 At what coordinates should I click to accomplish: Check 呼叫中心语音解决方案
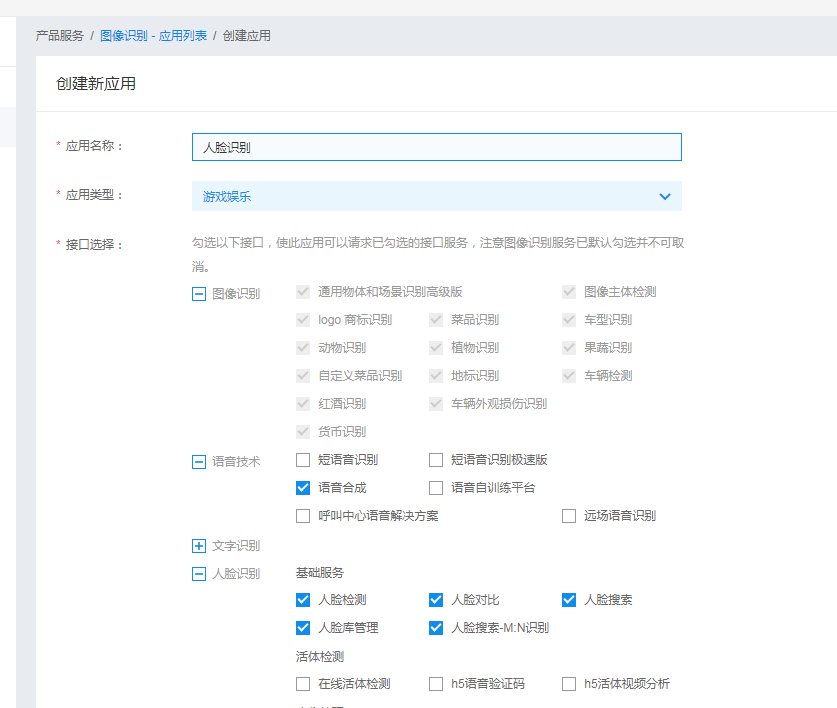point(303,516)
